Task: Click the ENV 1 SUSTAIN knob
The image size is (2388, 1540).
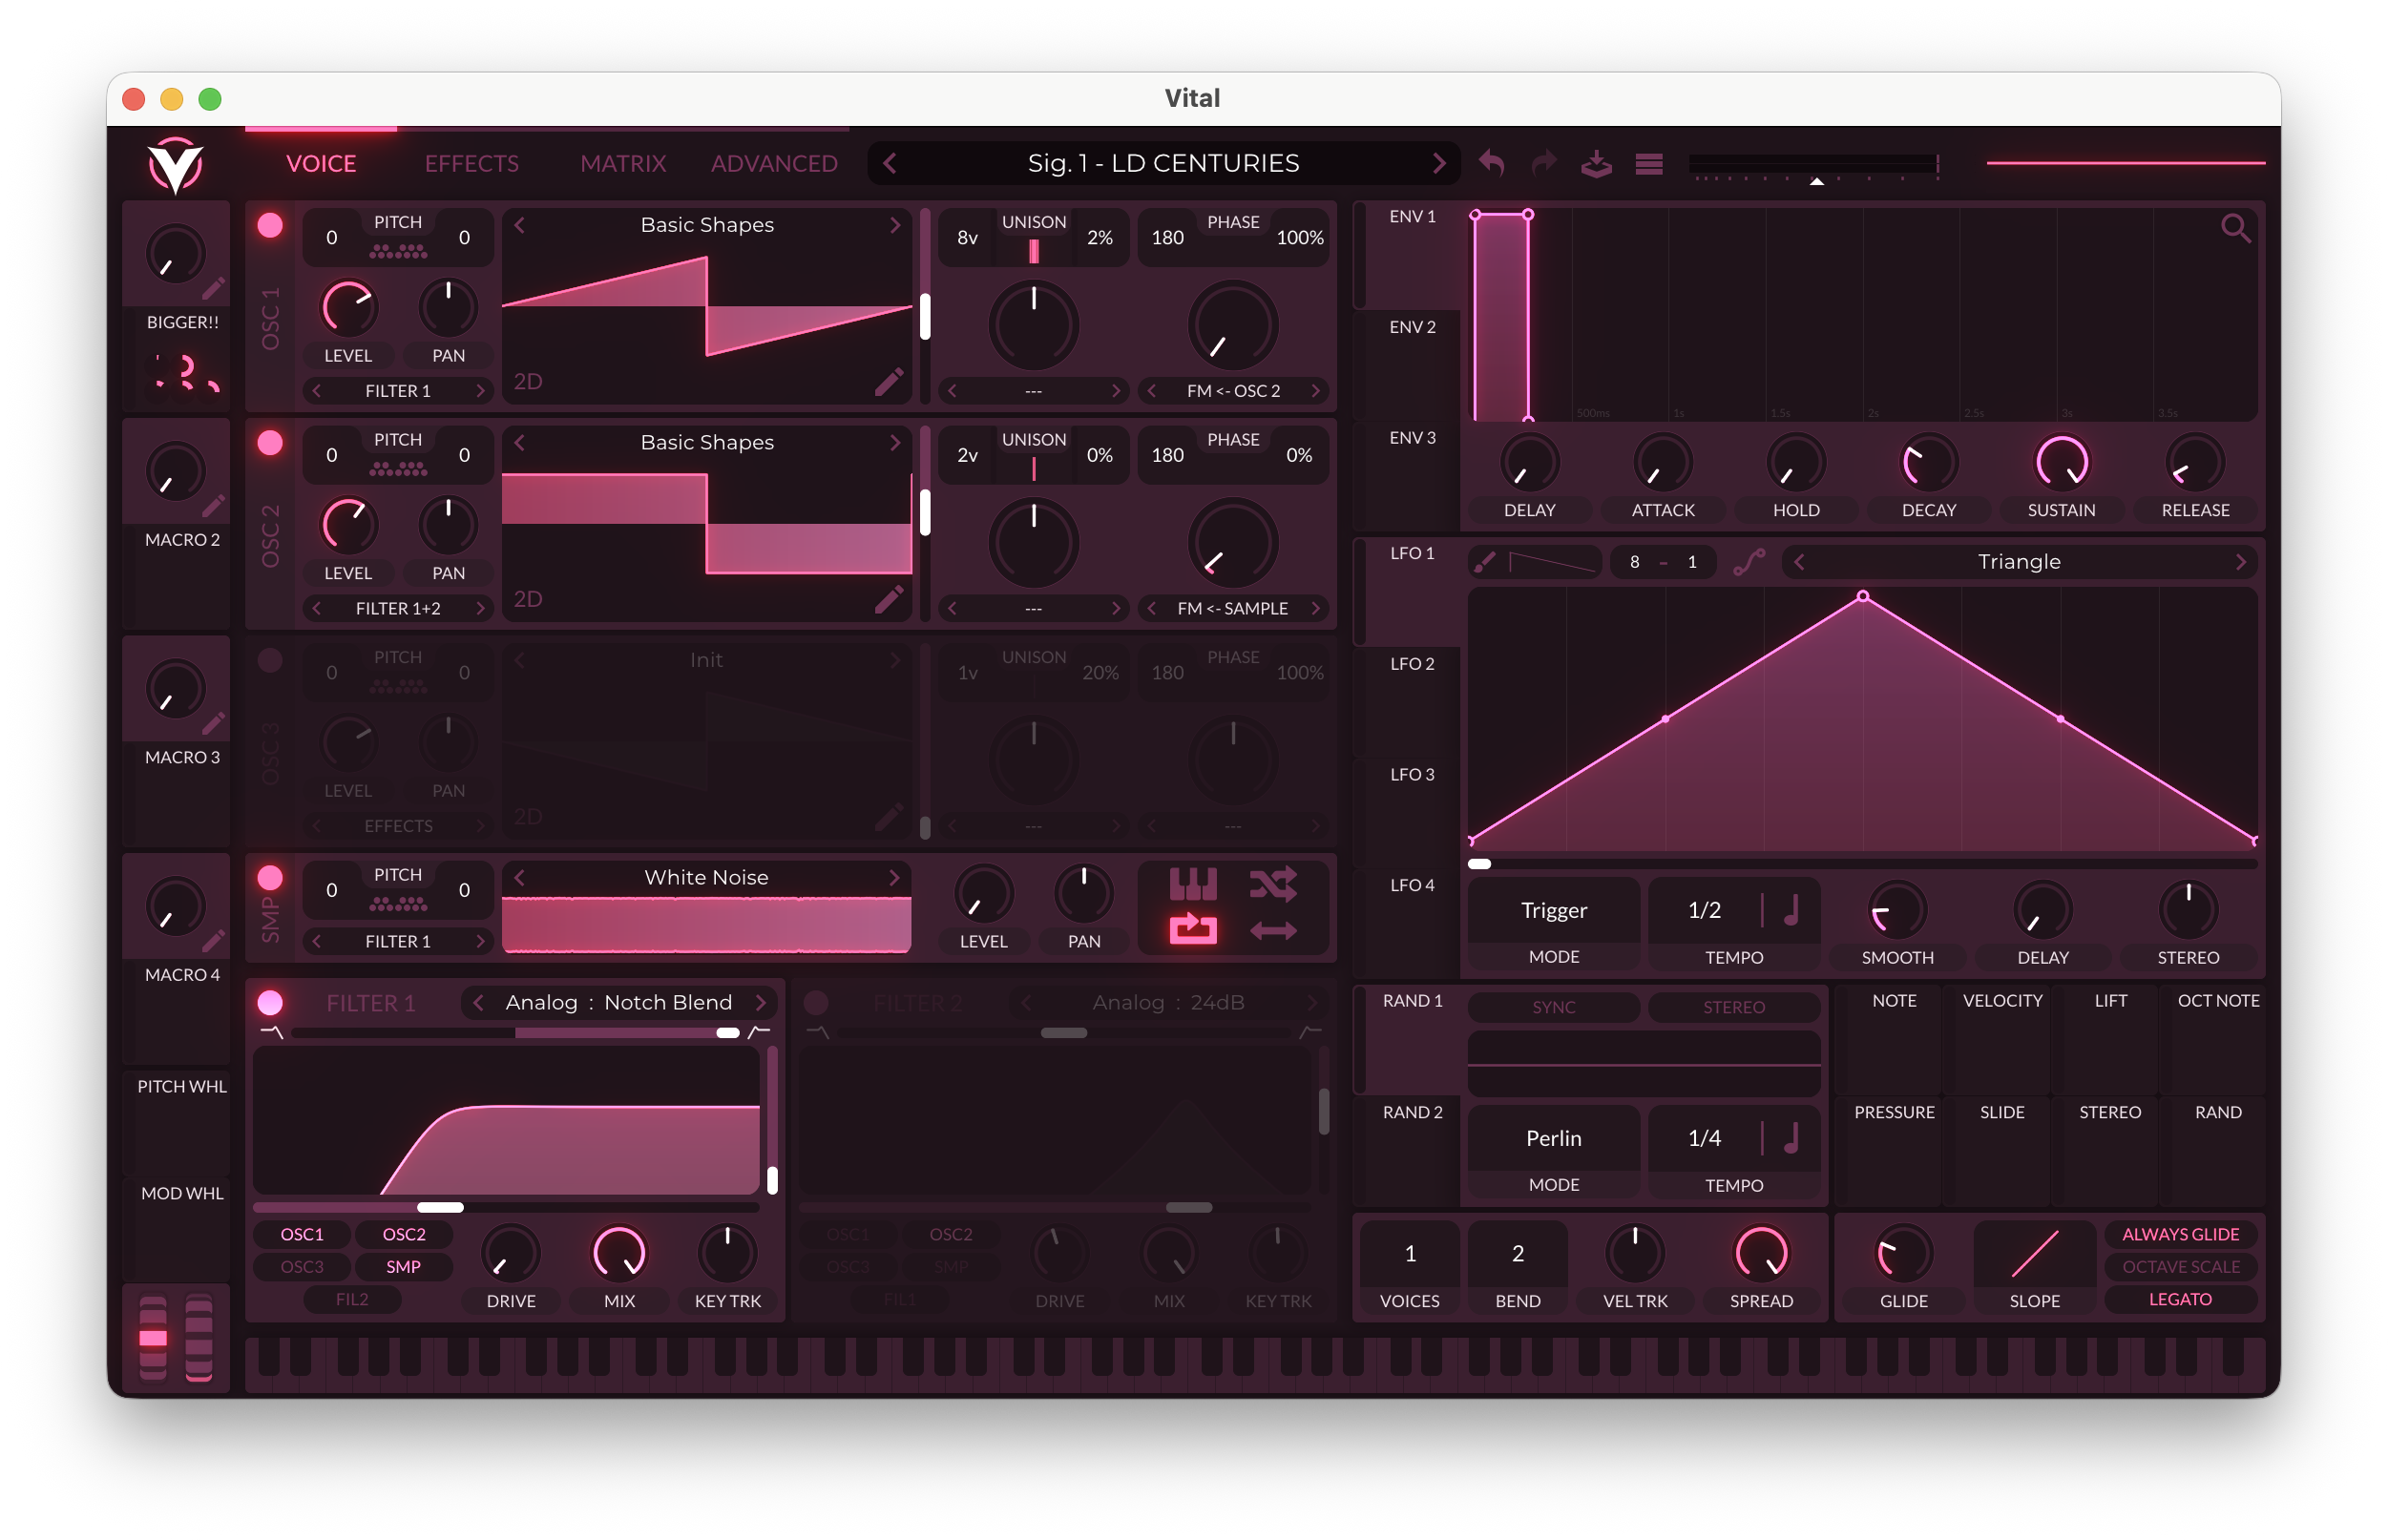Action: coord(2061,462)
